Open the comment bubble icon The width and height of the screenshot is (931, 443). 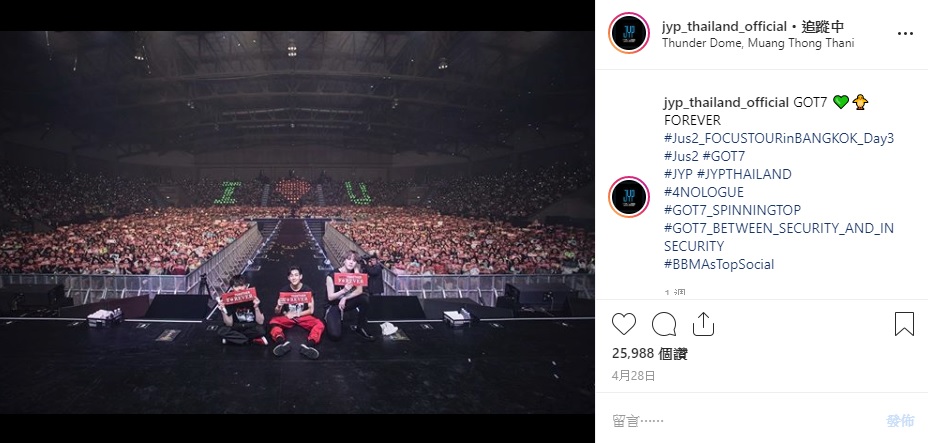[x=664, y=324]
